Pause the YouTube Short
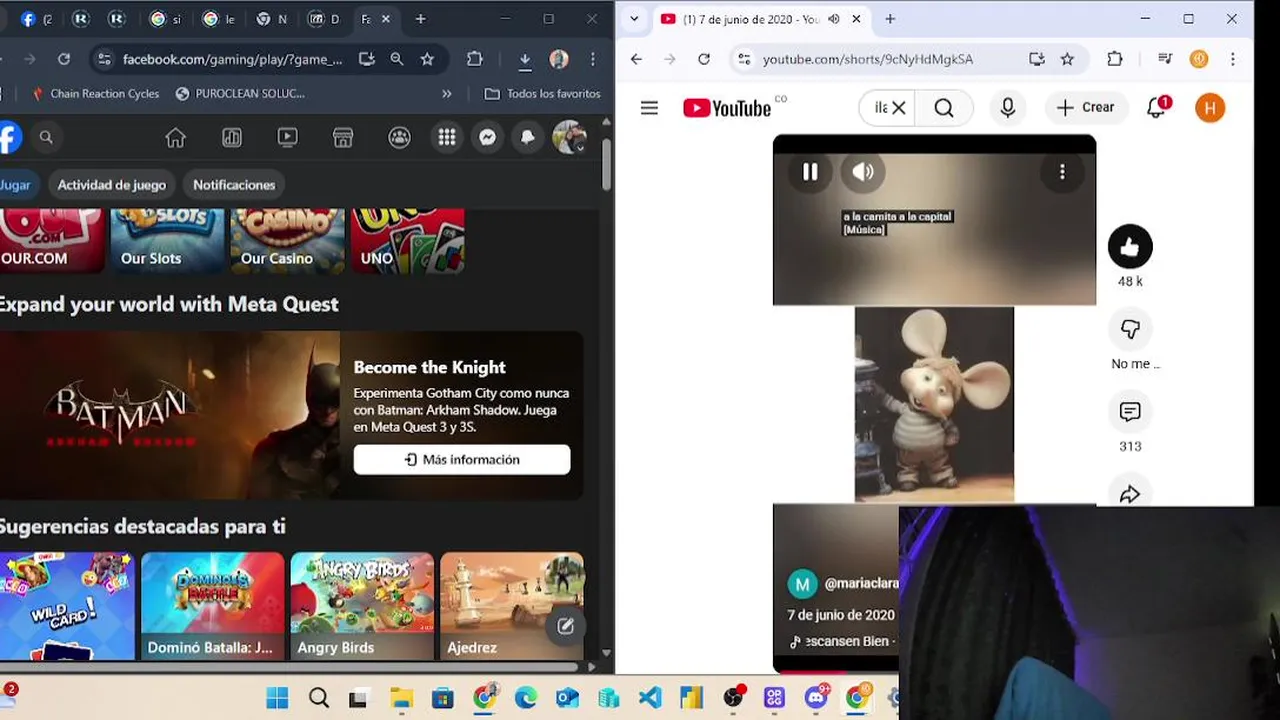The width and height of the screenshot is (1280, 720). (810, 172)
